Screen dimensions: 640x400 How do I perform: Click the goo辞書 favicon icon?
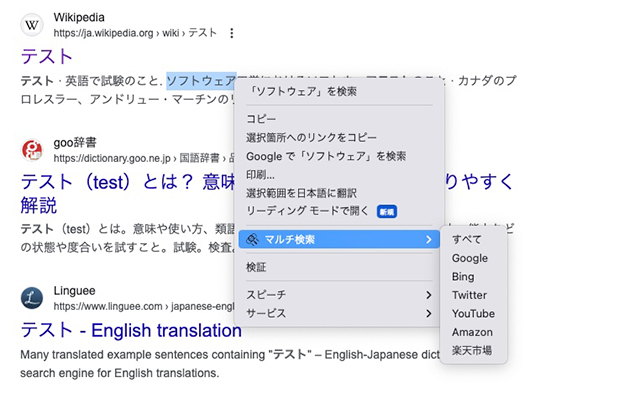coord(33,150)
